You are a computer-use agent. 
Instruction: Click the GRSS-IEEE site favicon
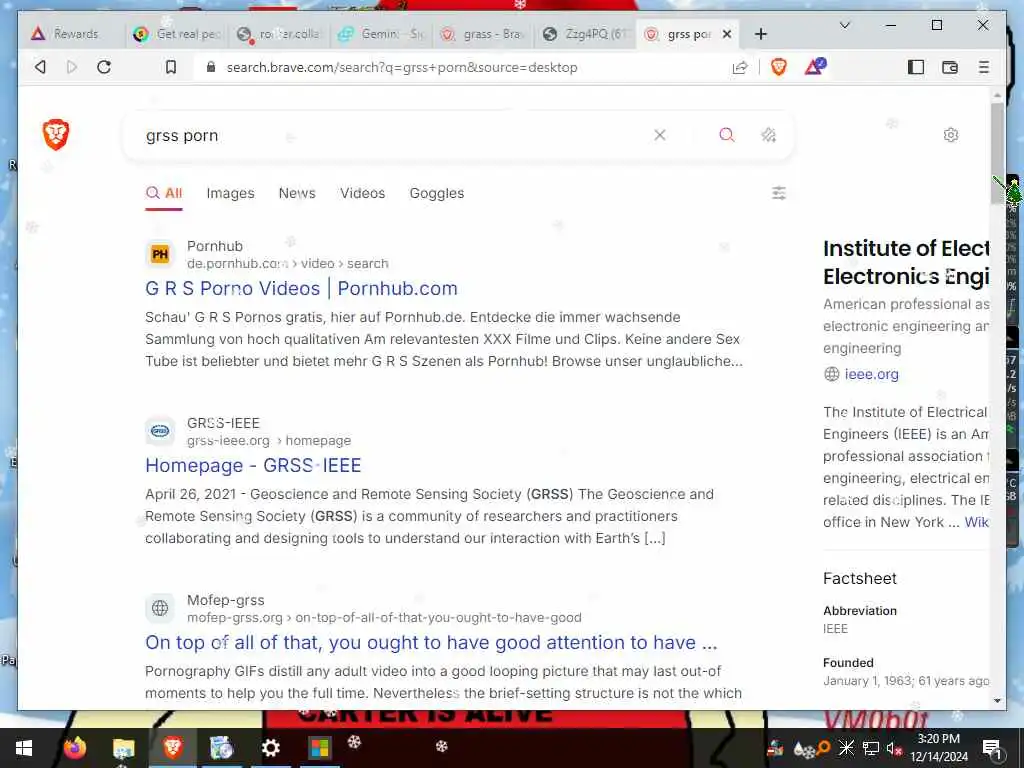pyautogui.click(x=160, y=431)
